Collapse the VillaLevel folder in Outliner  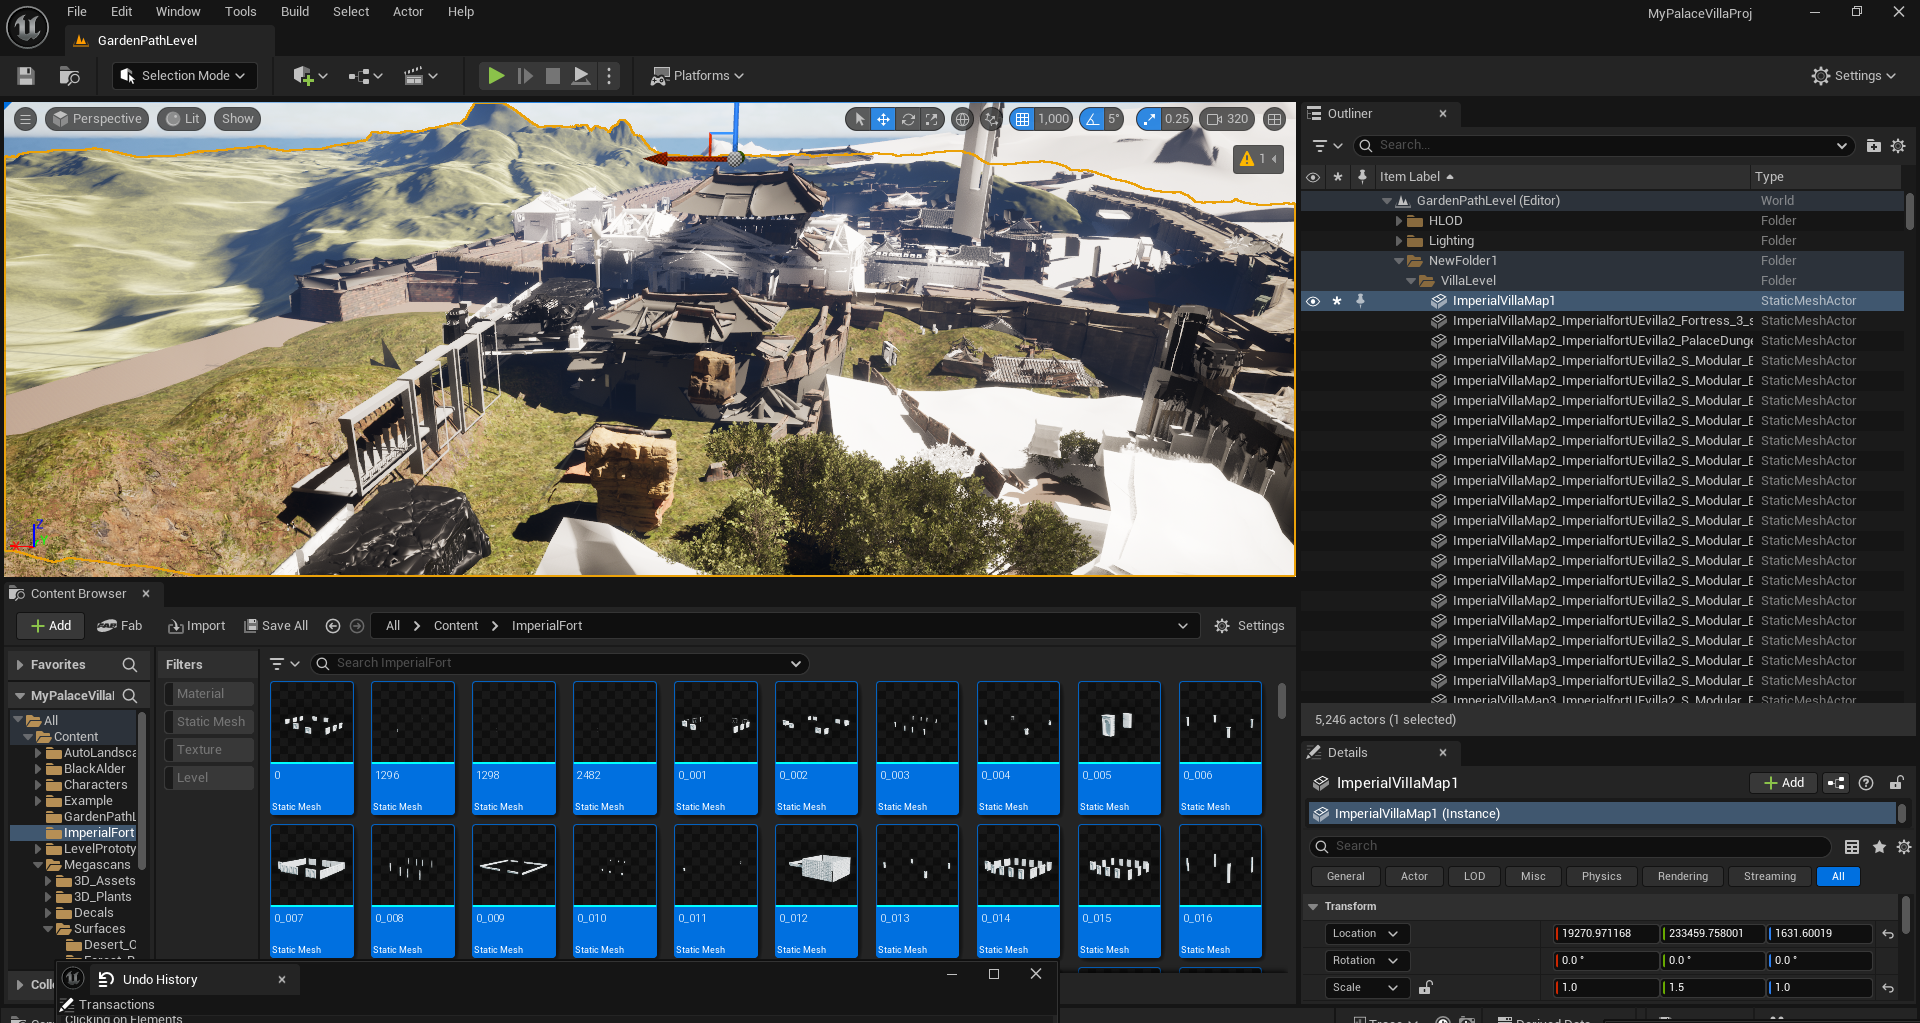point(1411,281)
